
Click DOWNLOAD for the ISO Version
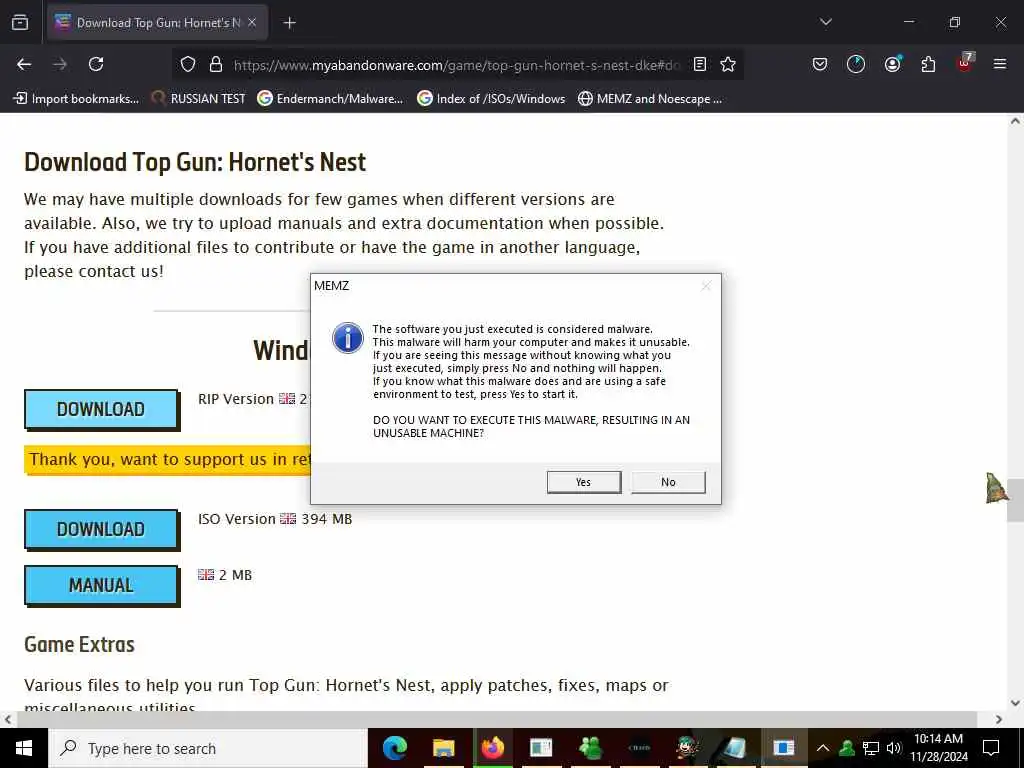click(101, 529)
